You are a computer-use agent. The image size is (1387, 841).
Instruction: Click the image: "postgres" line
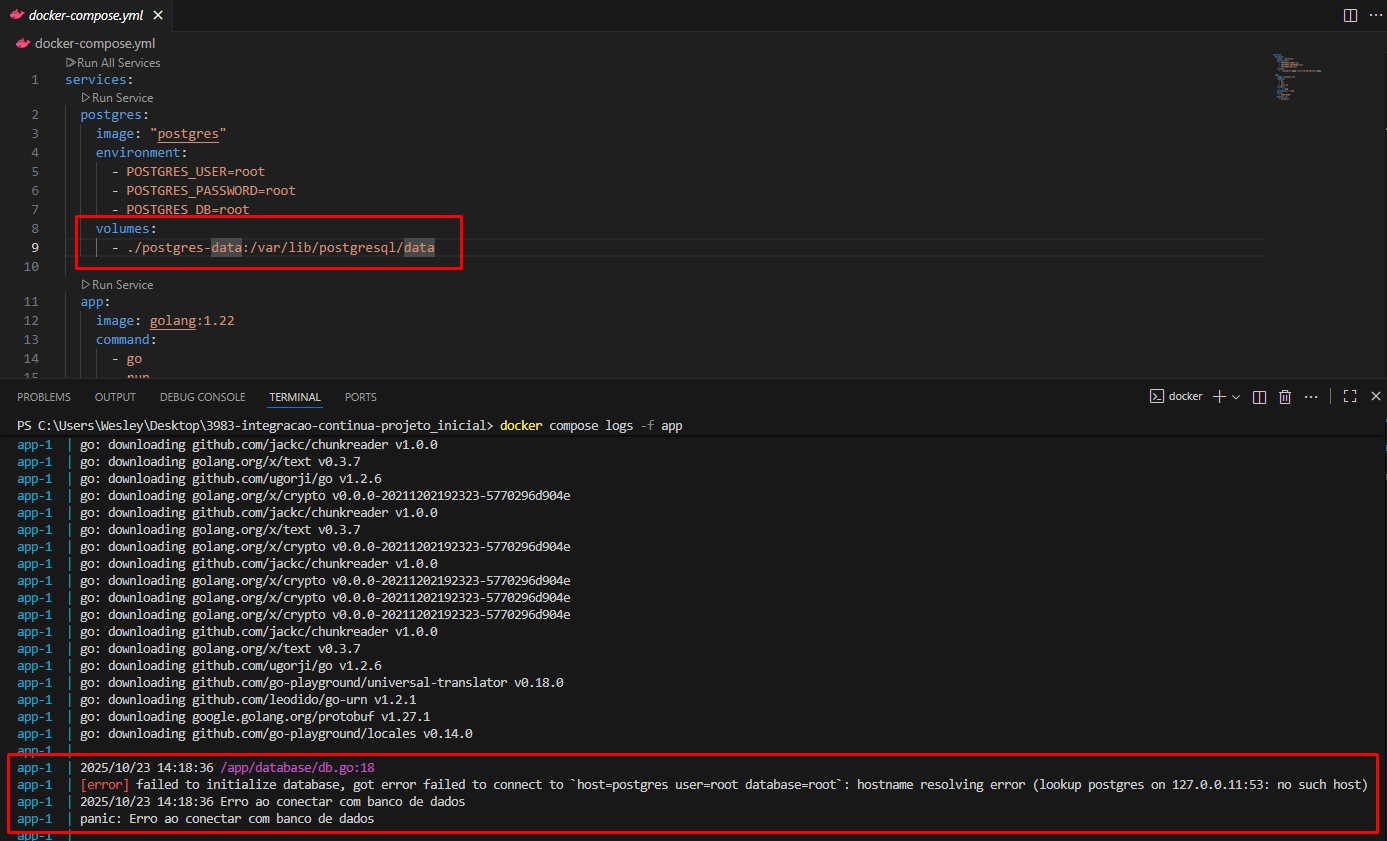[x=163, y=133]
